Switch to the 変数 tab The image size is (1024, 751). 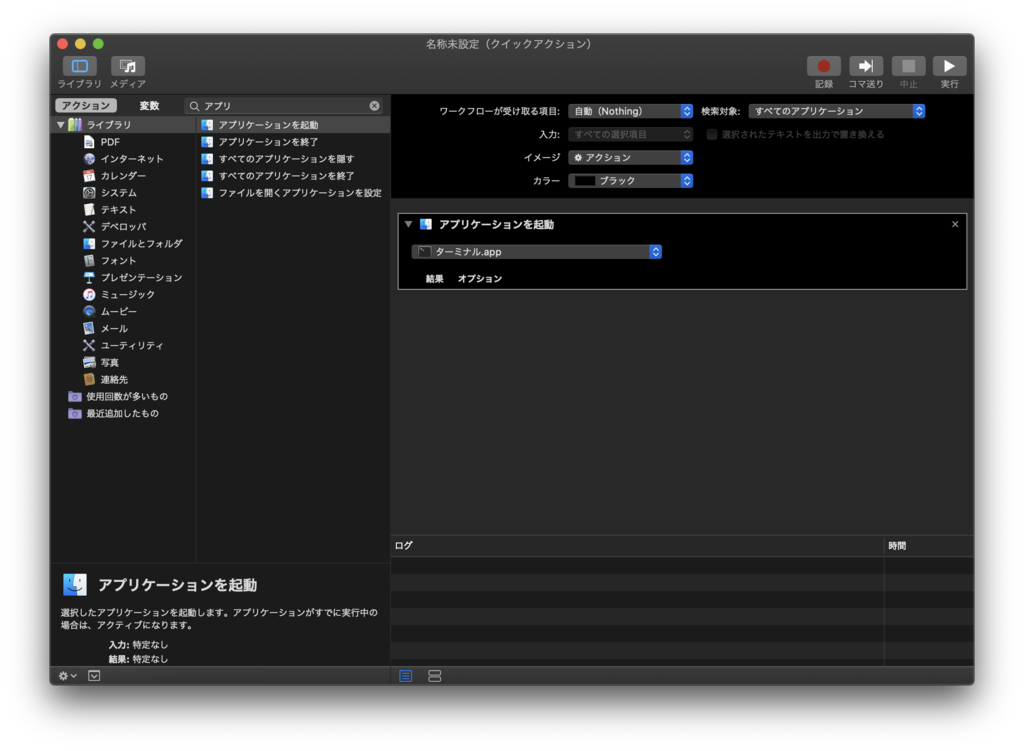click(x=150, y=105)
